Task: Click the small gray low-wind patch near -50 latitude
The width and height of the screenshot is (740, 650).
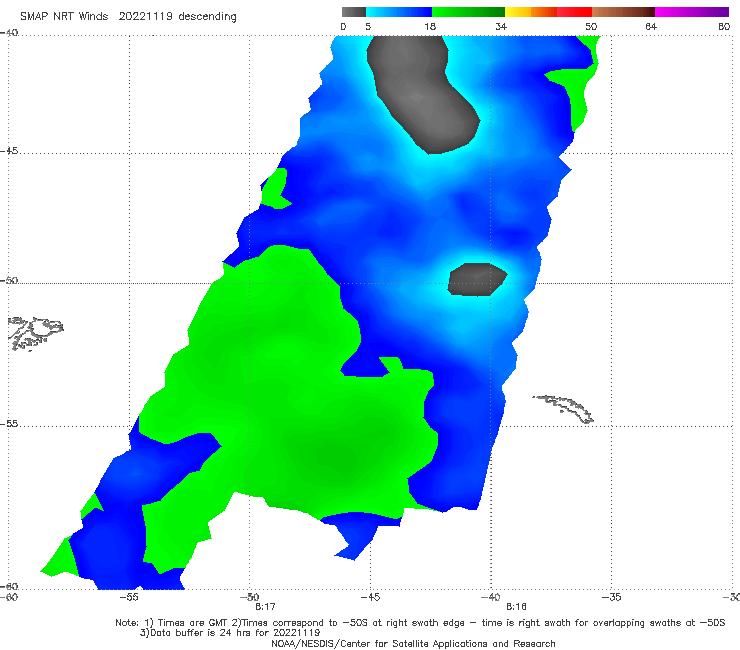Action: (477, 279)
